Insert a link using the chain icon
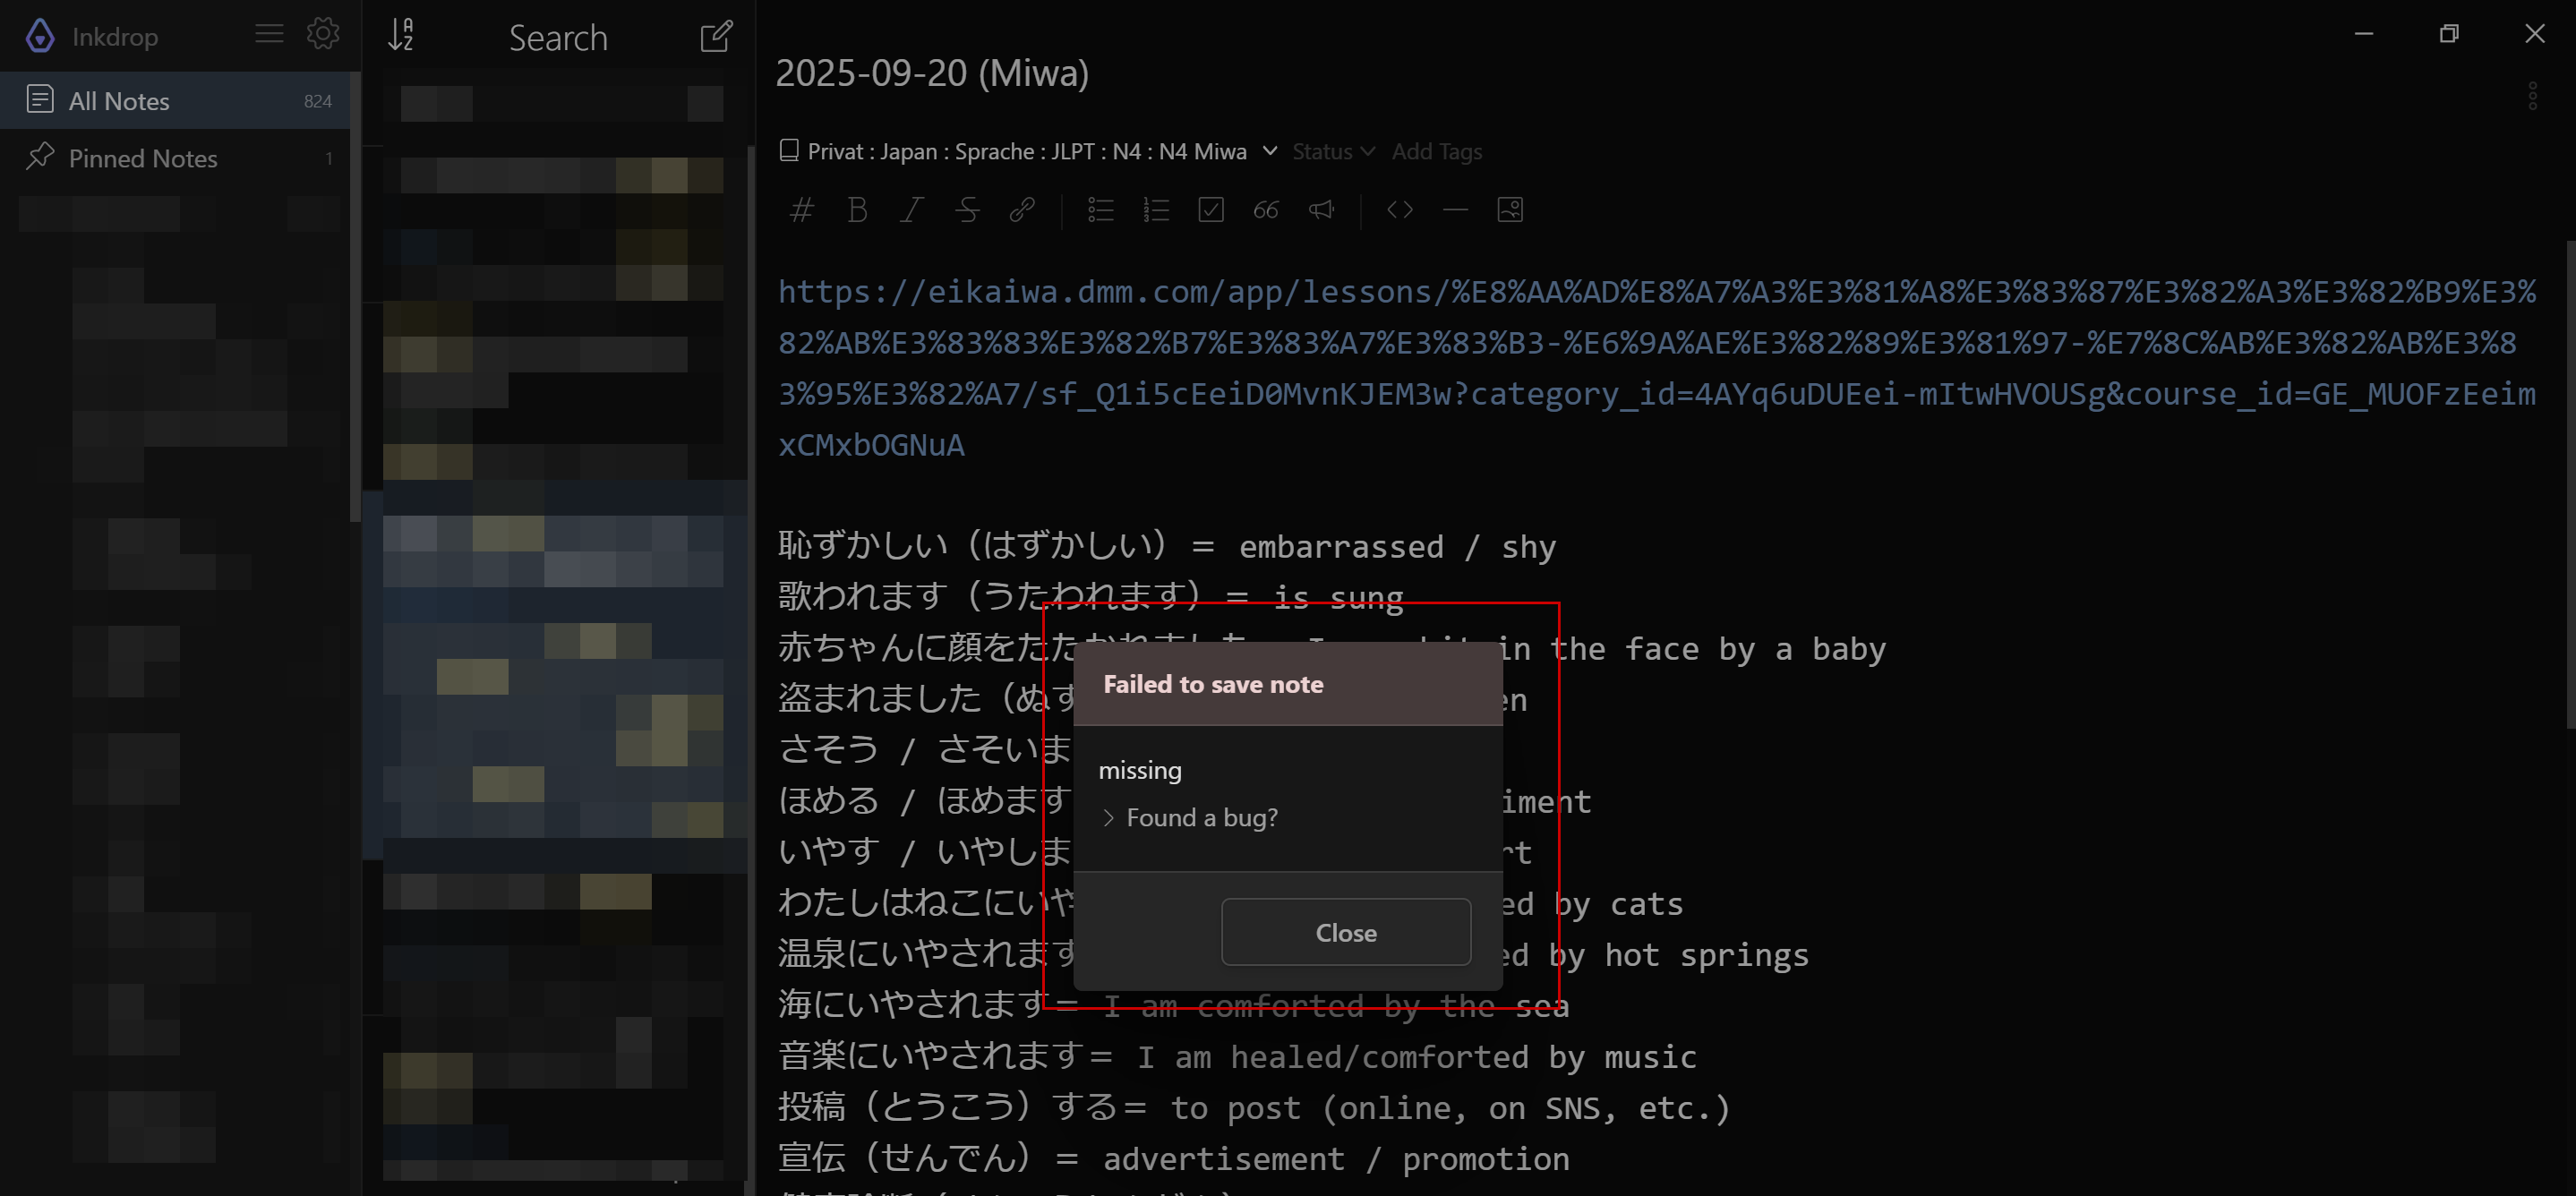Image resolution: width=2576 pixels, height=1196 pixels. pos(1021,210)
